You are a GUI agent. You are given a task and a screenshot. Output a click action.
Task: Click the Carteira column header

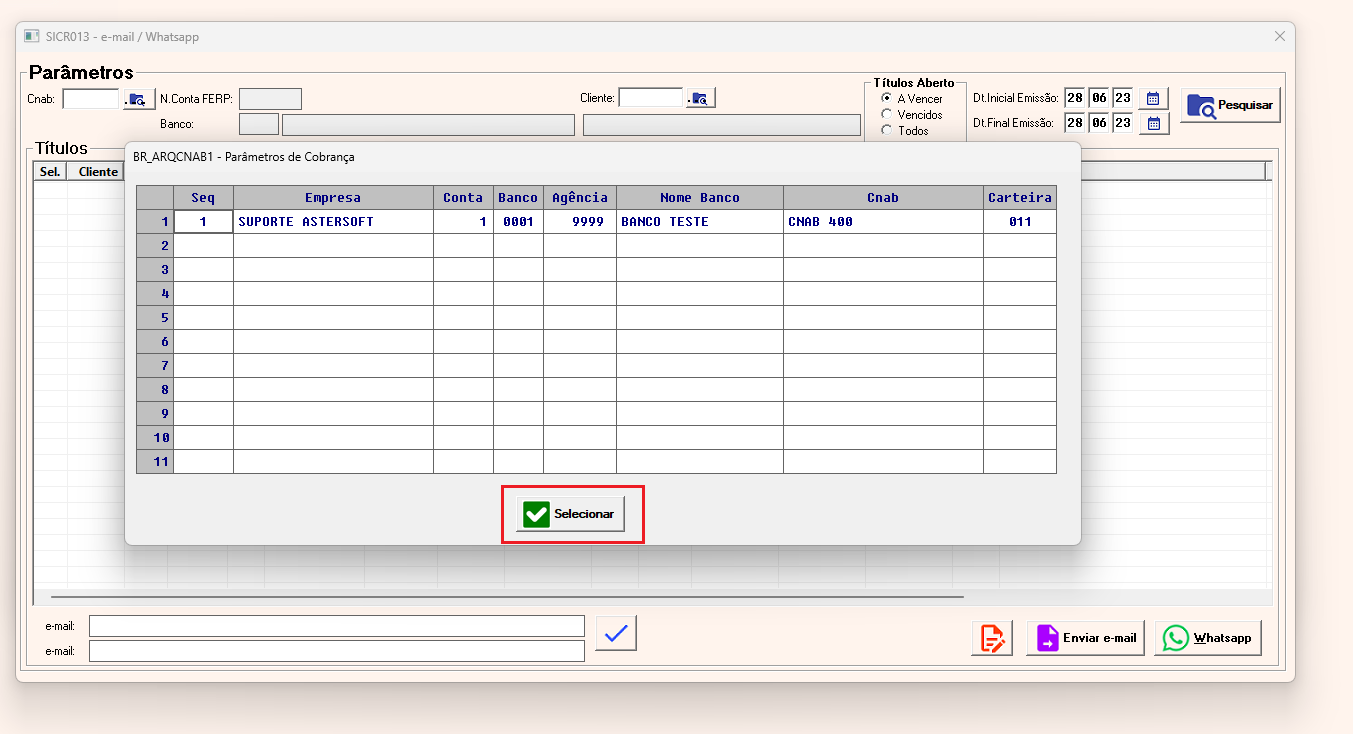(x=1020, y=198)
